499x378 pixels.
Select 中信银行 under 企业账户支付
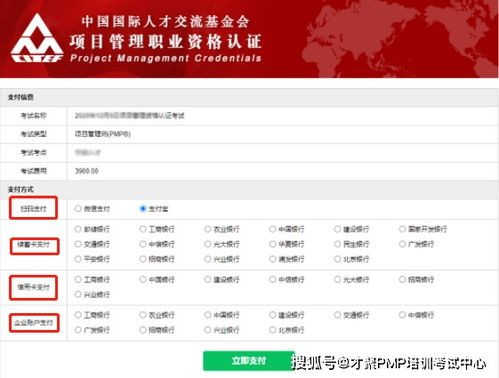[402, 315]
